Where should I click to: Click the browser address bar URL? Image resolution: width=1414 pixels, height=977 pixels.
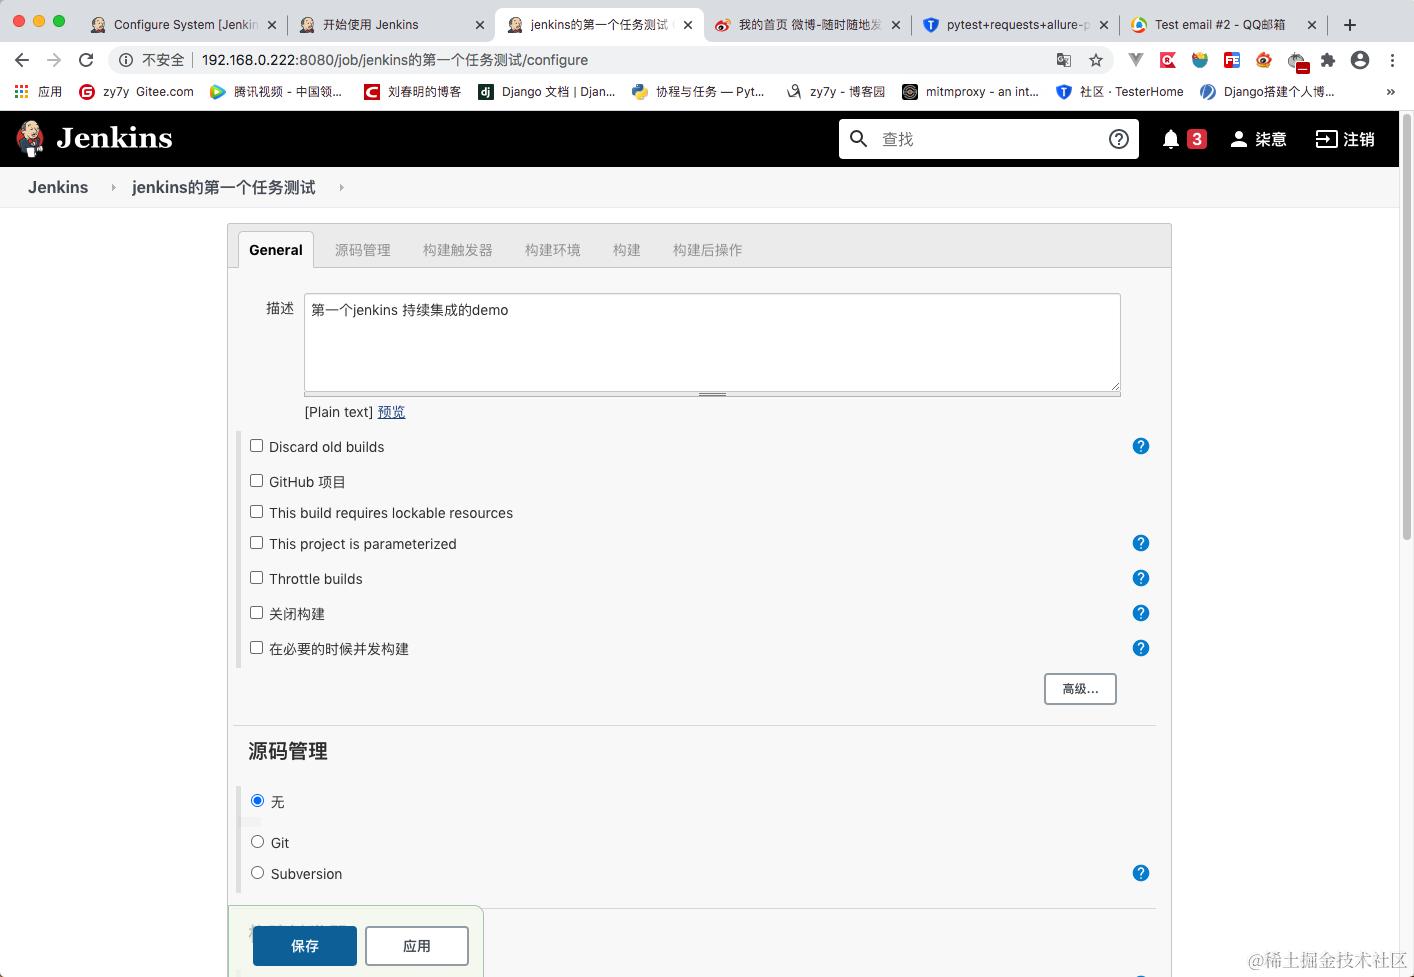(x=395, y=60)
